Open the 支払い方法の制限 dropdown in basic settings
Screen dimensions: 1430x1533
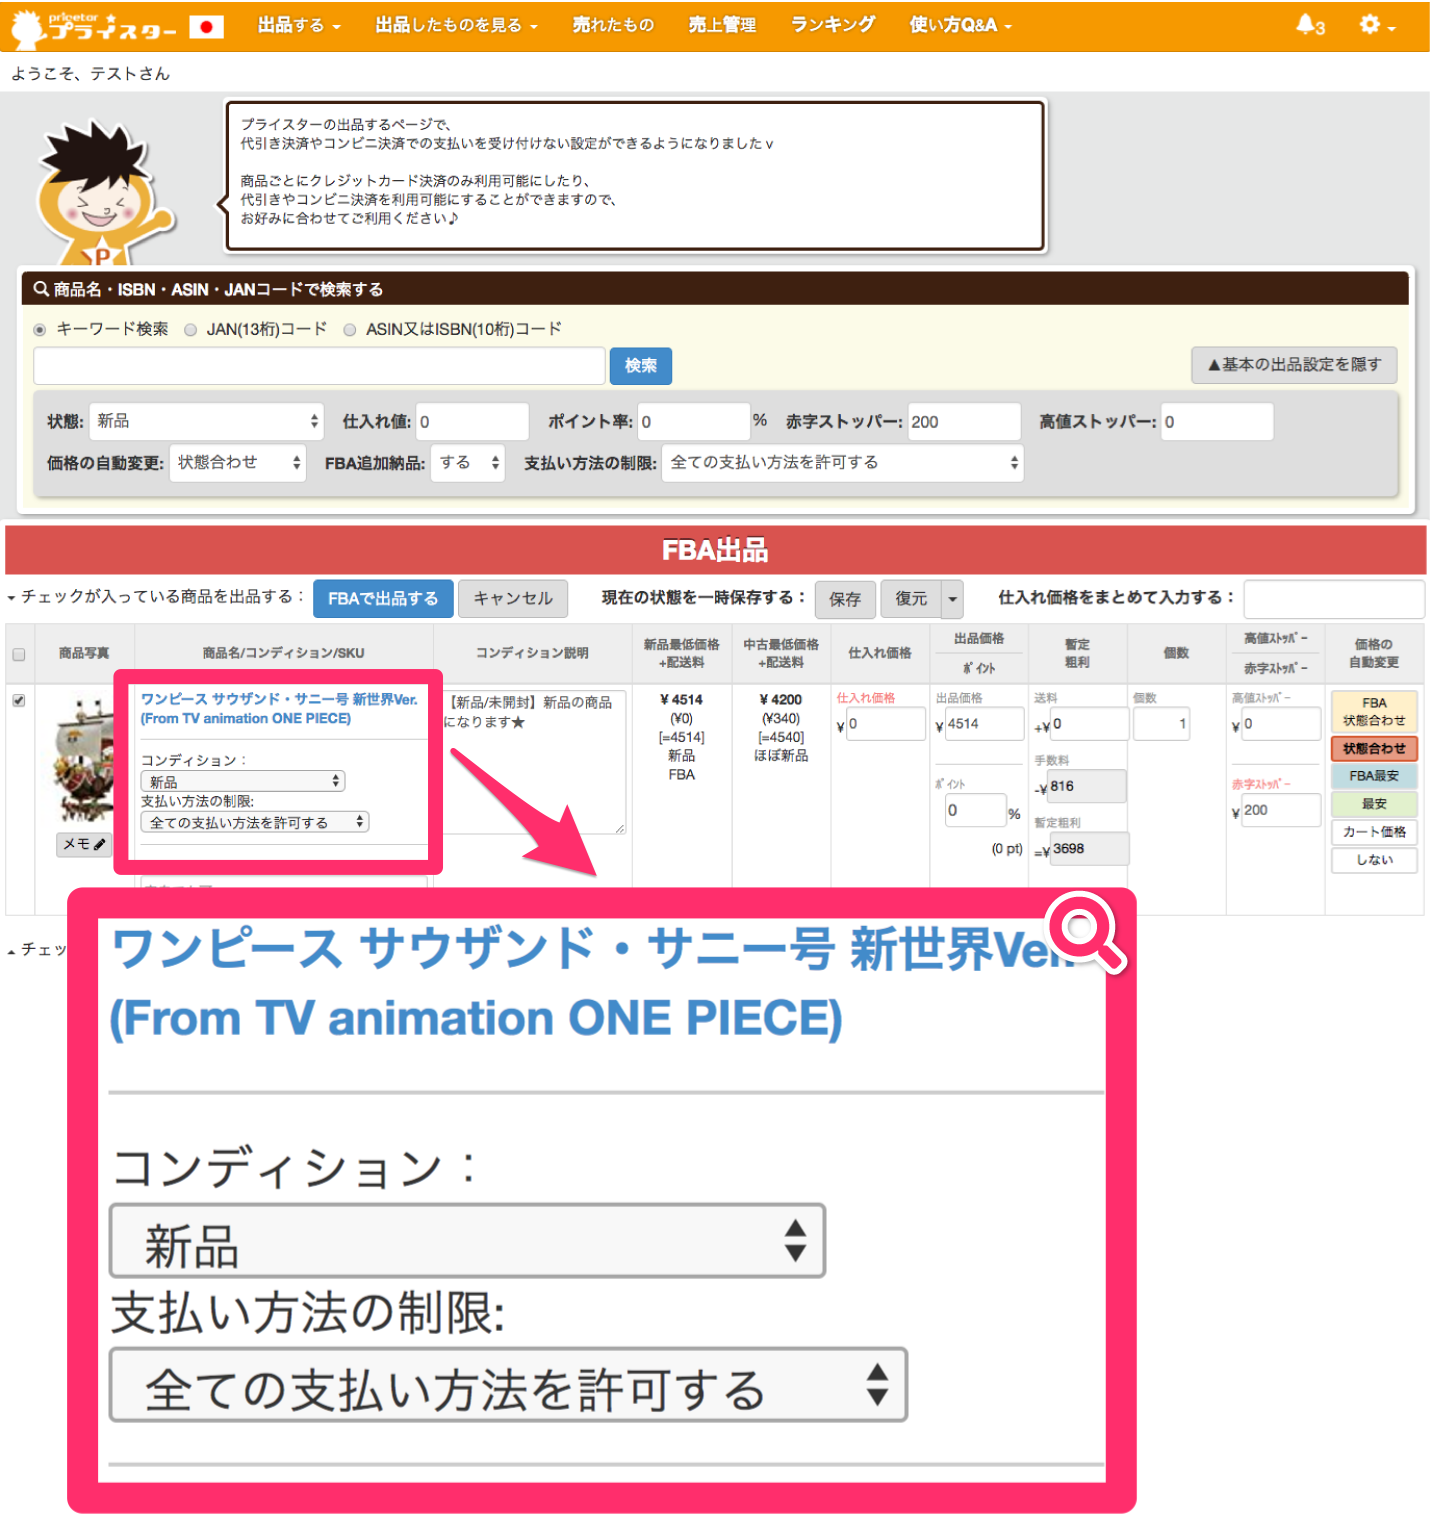pos(842,463)
